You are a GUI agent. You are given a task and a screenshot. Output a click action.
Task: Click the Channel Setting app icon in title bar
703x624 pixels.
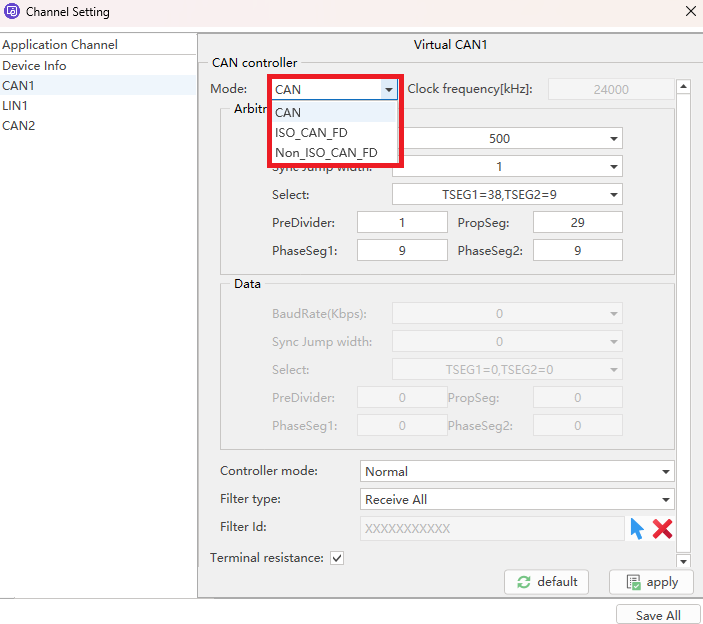pos(13,12)
